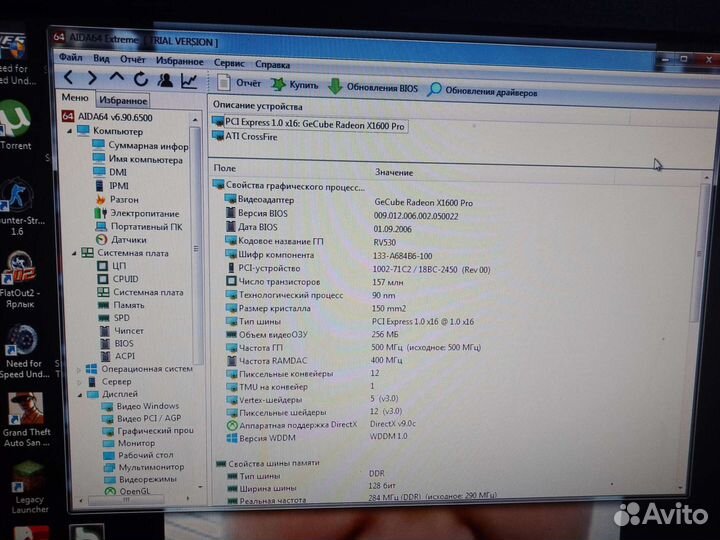Switch to the Меню tab
720x540 pixels.
click(75, 97)
